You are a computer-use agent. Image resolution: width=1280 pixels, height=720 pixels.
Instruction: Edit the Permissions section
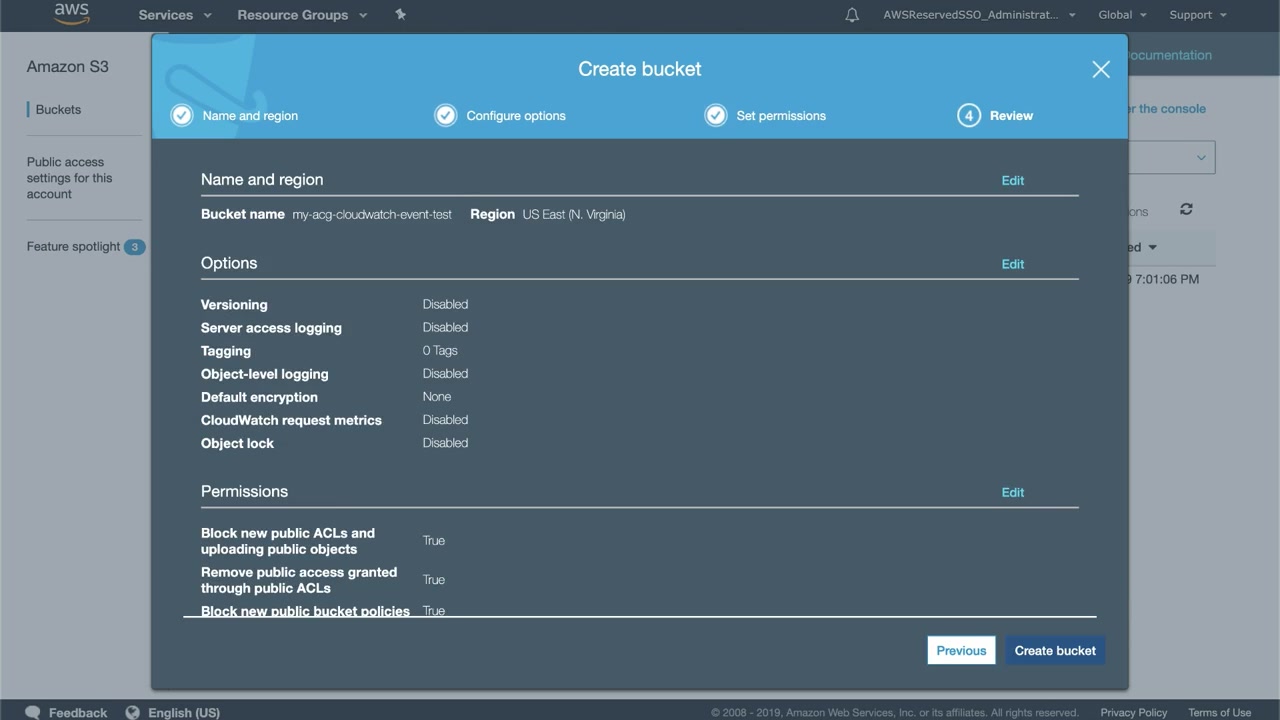click(x=1013, y=492)
